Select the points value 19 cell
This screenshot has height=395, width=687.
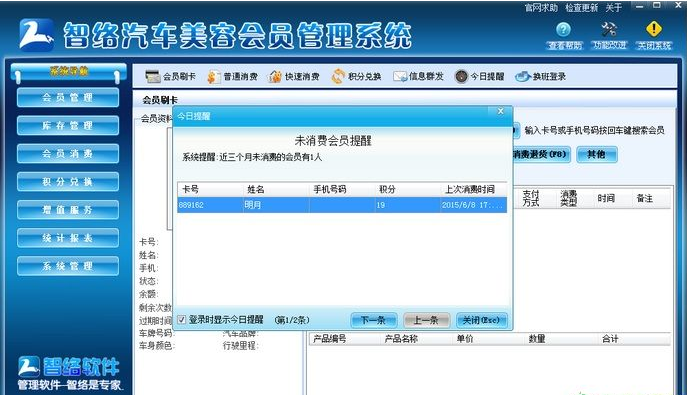tap(407, 205)
